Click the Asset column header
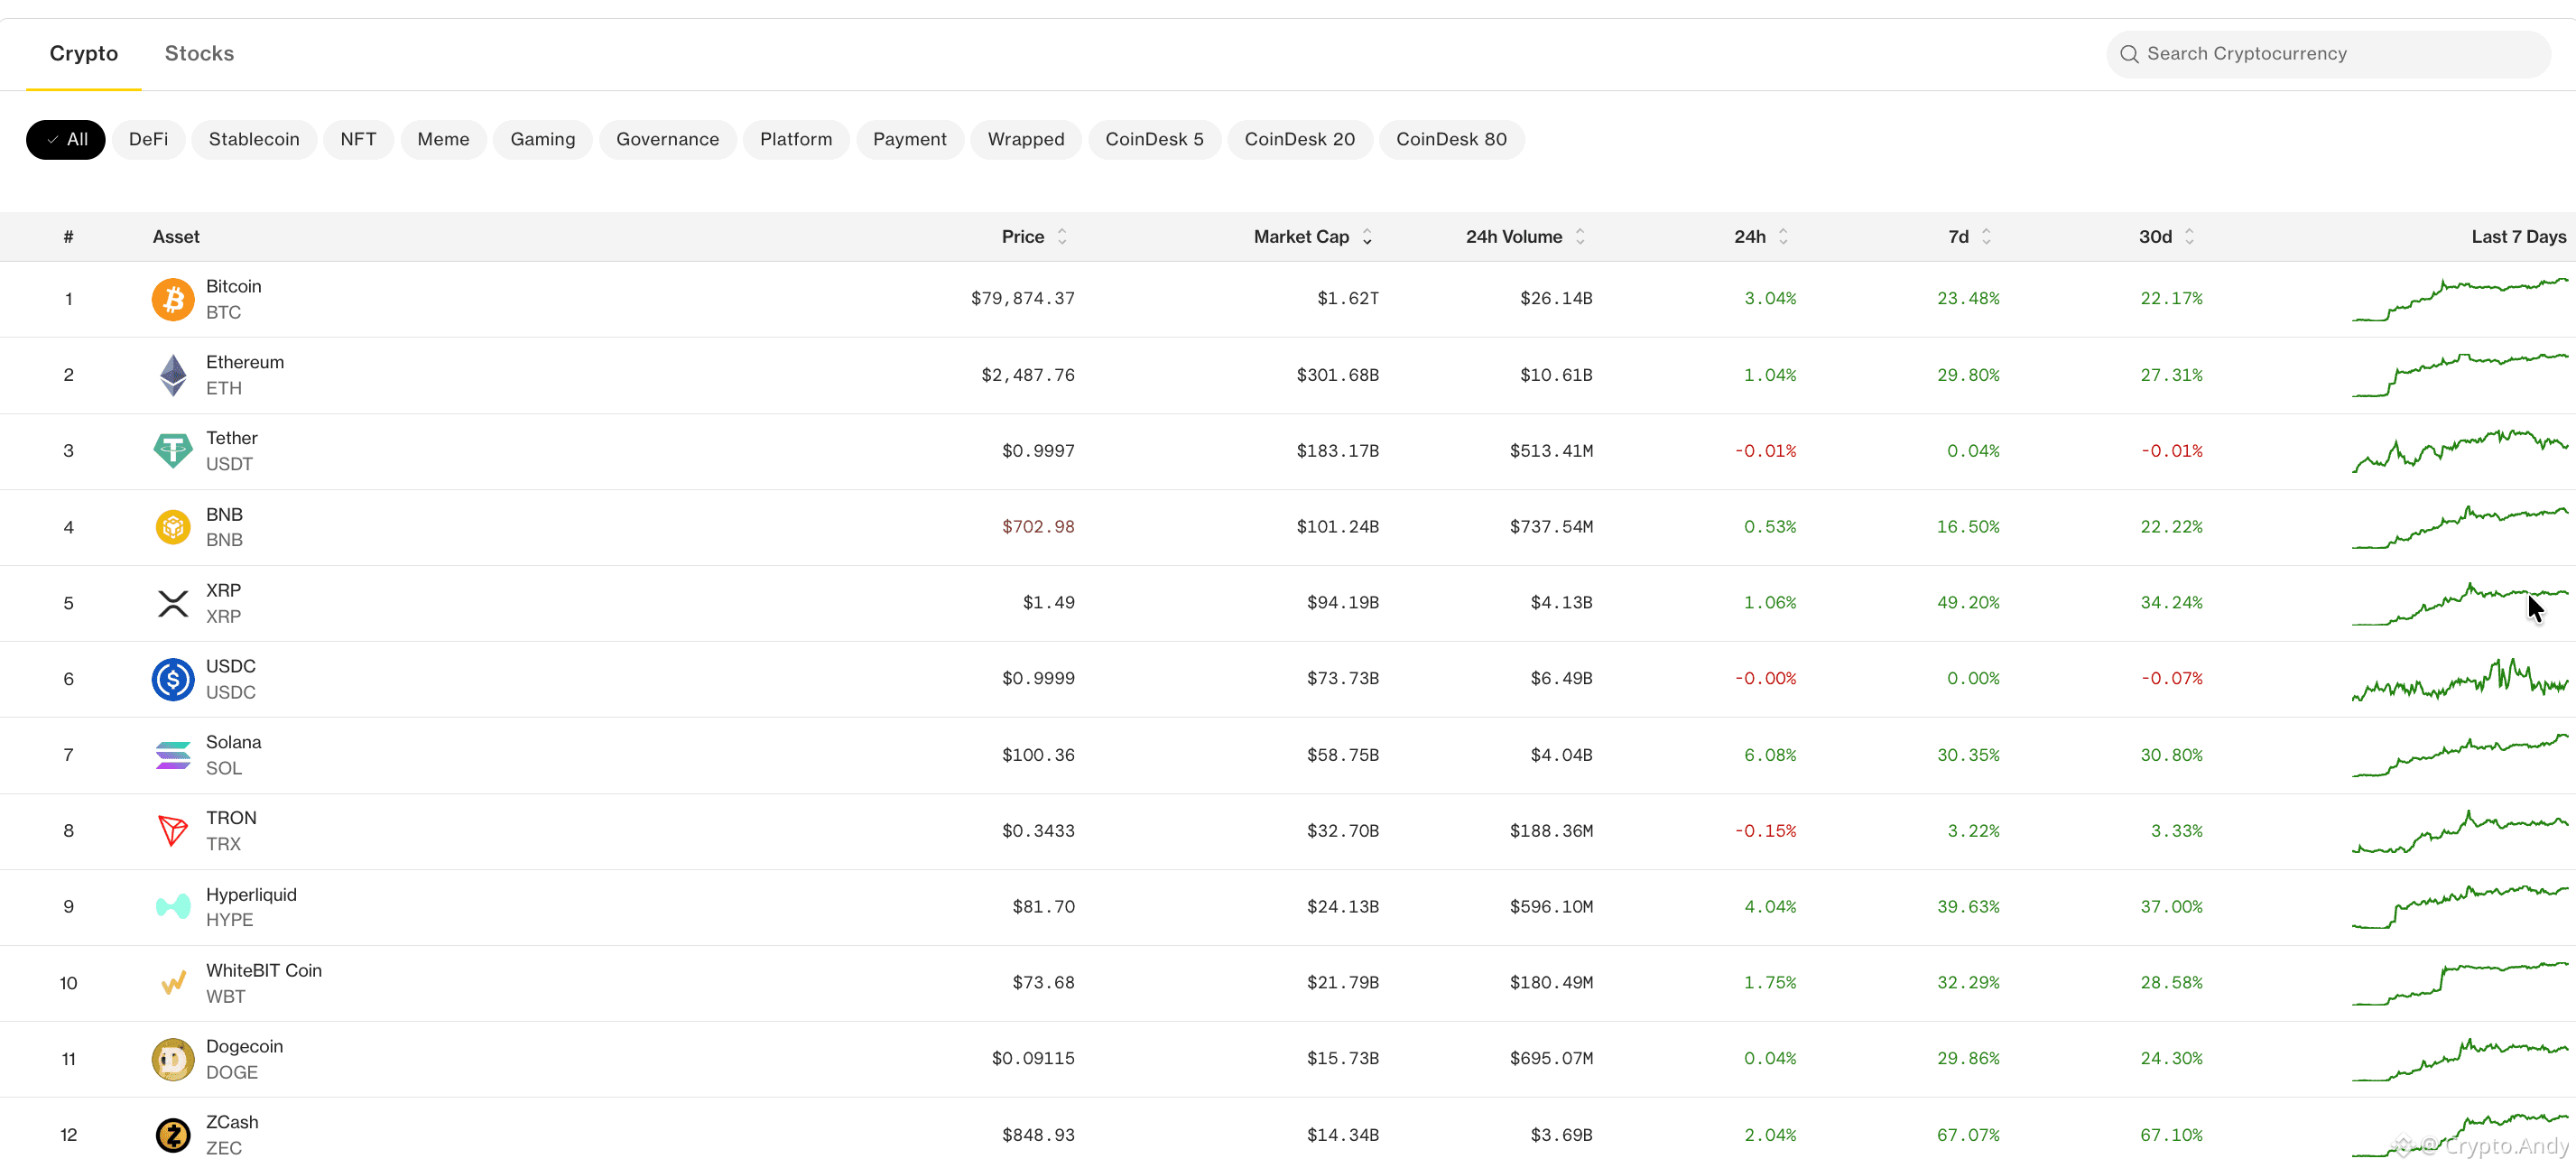Viewport: 2576px width, 1168px height. coord(176,237)
